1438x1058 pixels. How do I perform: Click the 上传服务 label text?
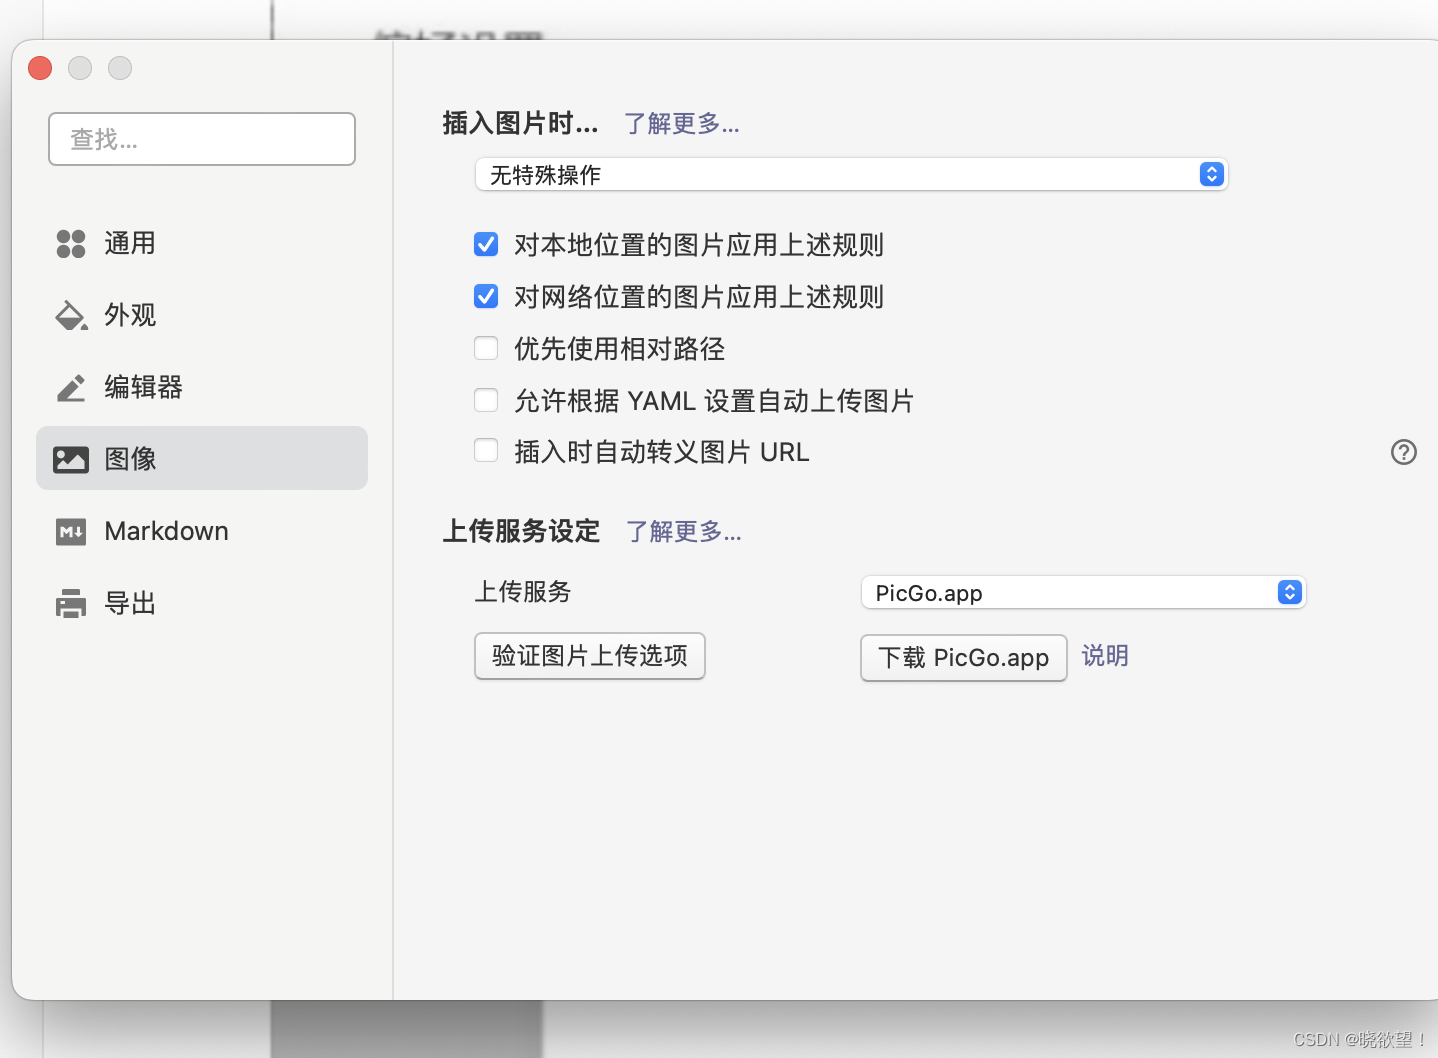[x=522, y=592]
